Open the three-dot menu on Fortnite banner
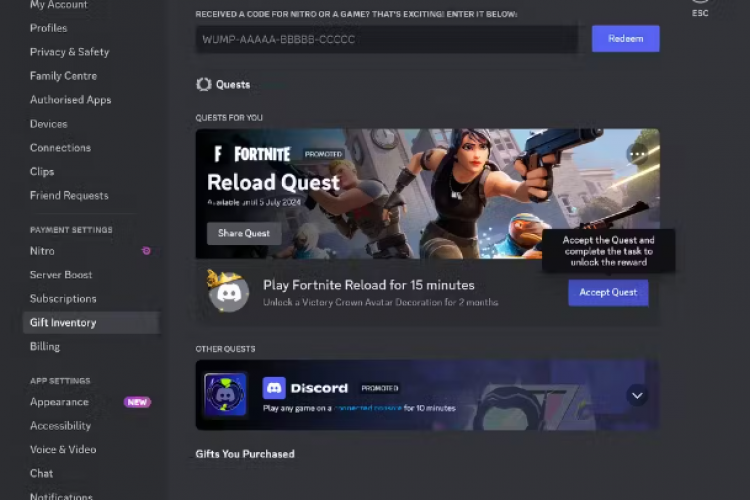 (637, 154)
